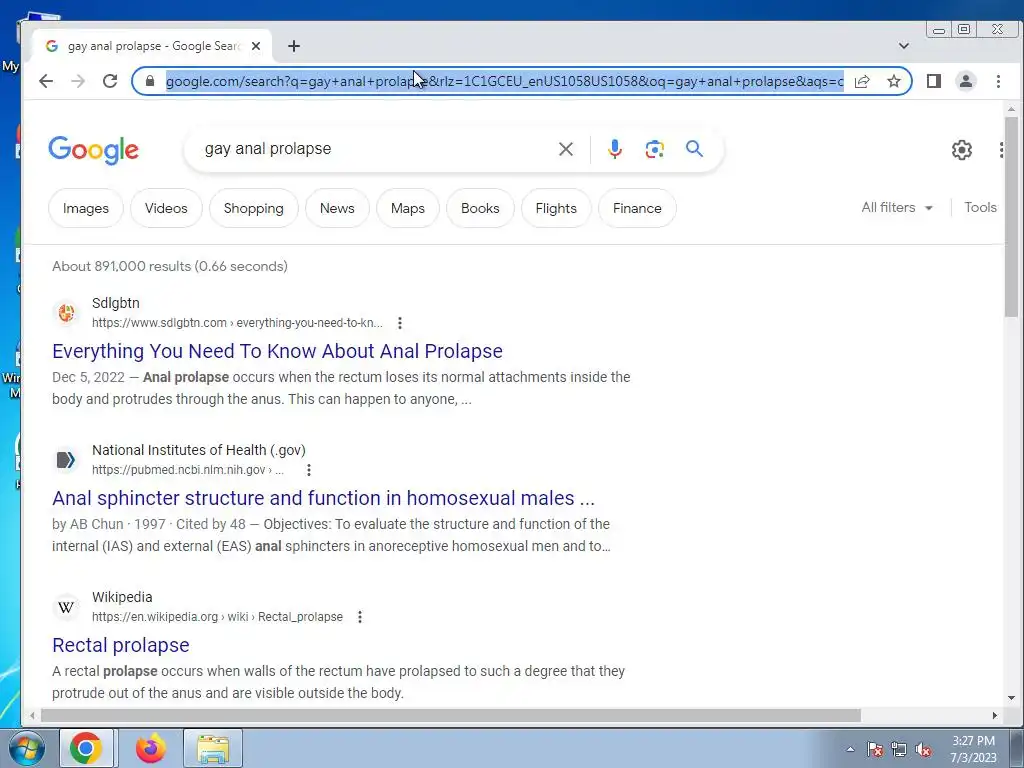The width and height of the screenshot is (1024, 768).
Task: Click the muted speaker tray icon
Action: pyautogui.click(x=923, y=749)
